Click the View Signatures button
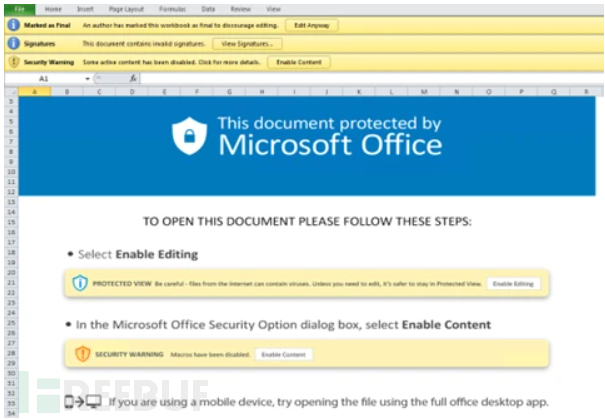The width and height of the screenshot is (605, 420). pyautogui.click(x=246, y=43)
